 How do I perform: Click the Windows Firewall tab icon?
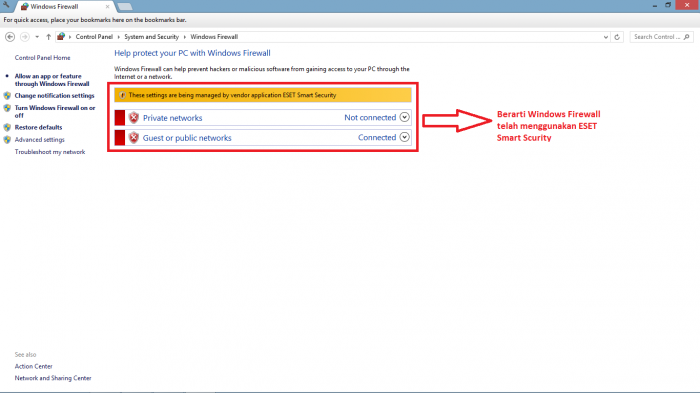point(25,7)
